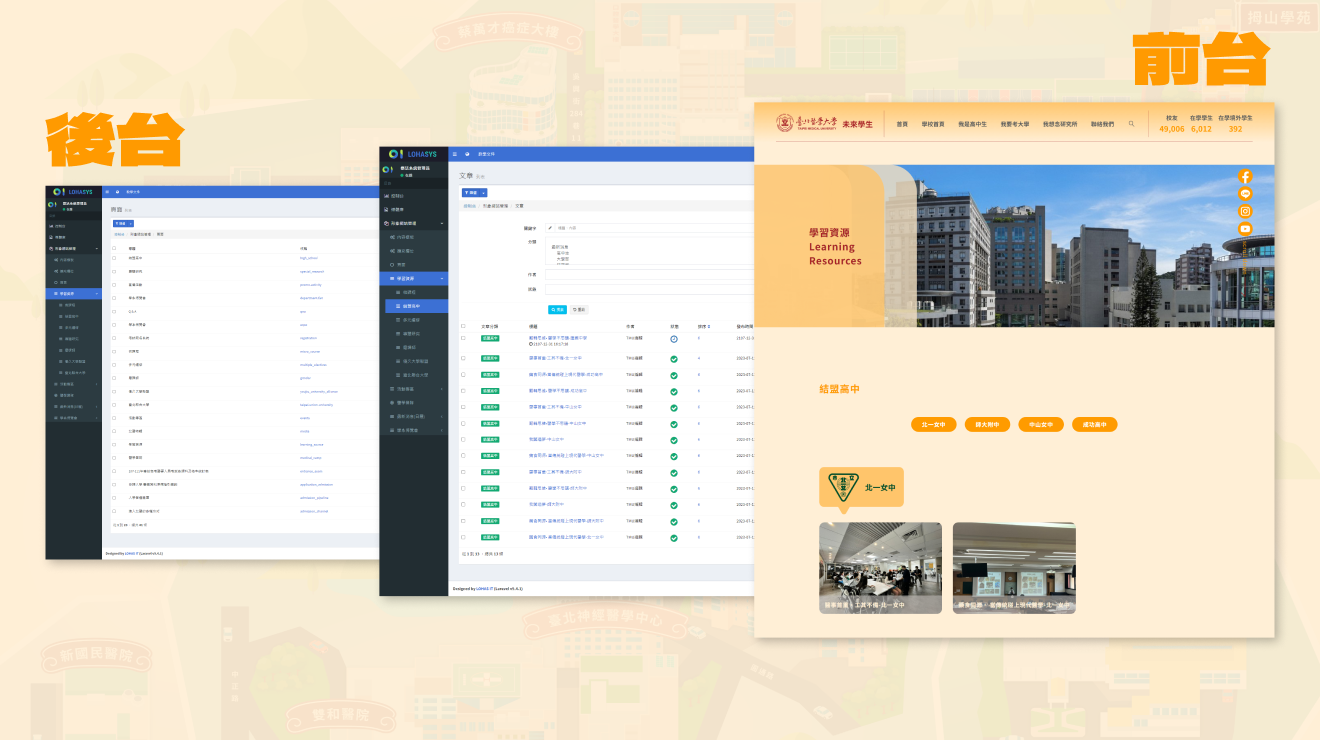The width and height of the screenshot is (1320, 740).
Task: Tick the checkbox of the article row with clock status
Action: 463,338
